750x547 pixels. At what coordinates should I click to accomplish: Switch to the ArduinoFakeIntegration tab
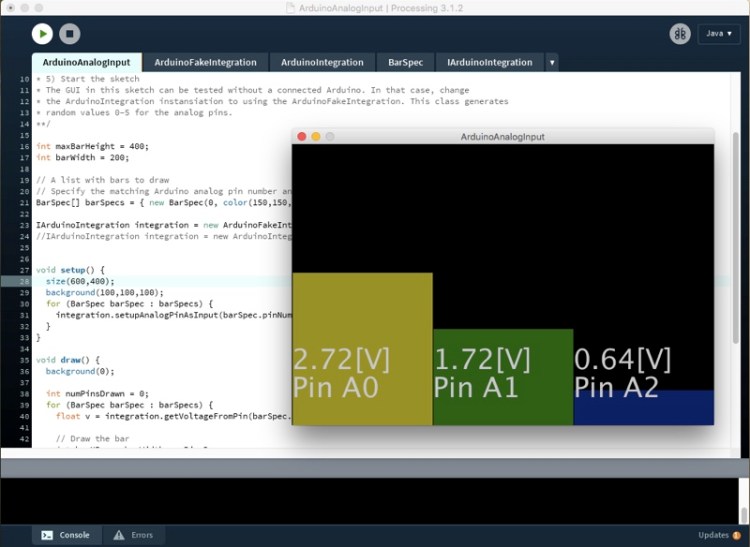tap(205, 62)
